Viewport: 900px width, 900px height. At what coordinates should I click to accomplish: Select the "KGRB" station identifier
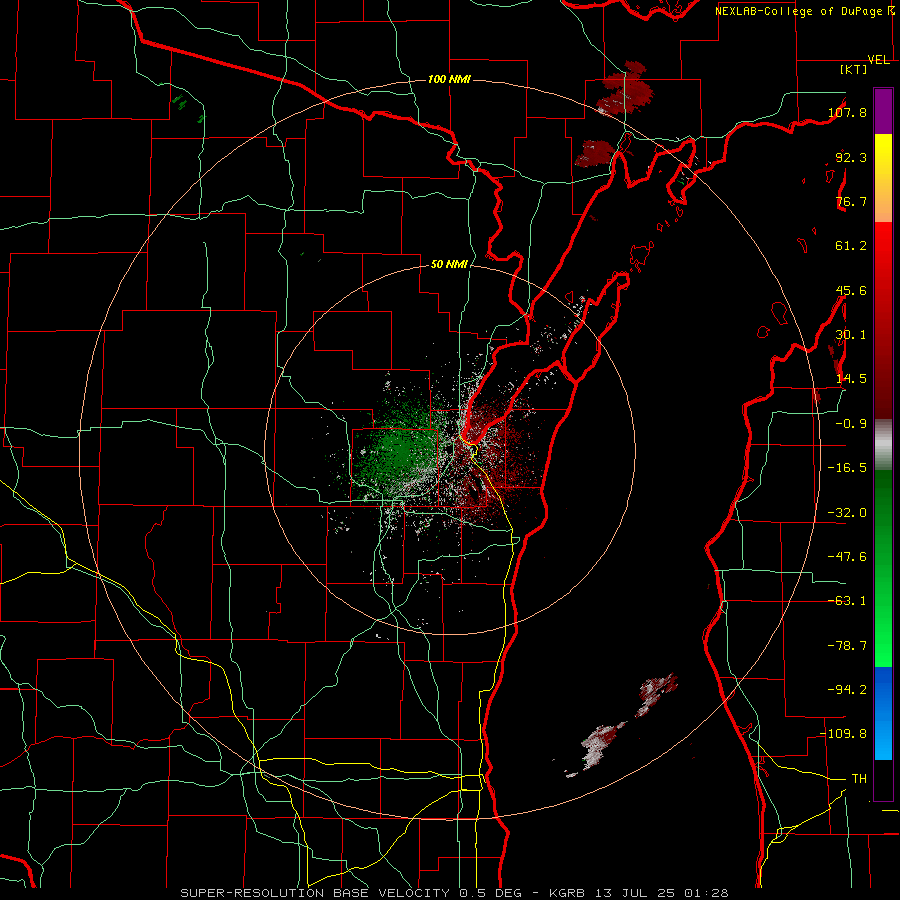coord(567,893)
